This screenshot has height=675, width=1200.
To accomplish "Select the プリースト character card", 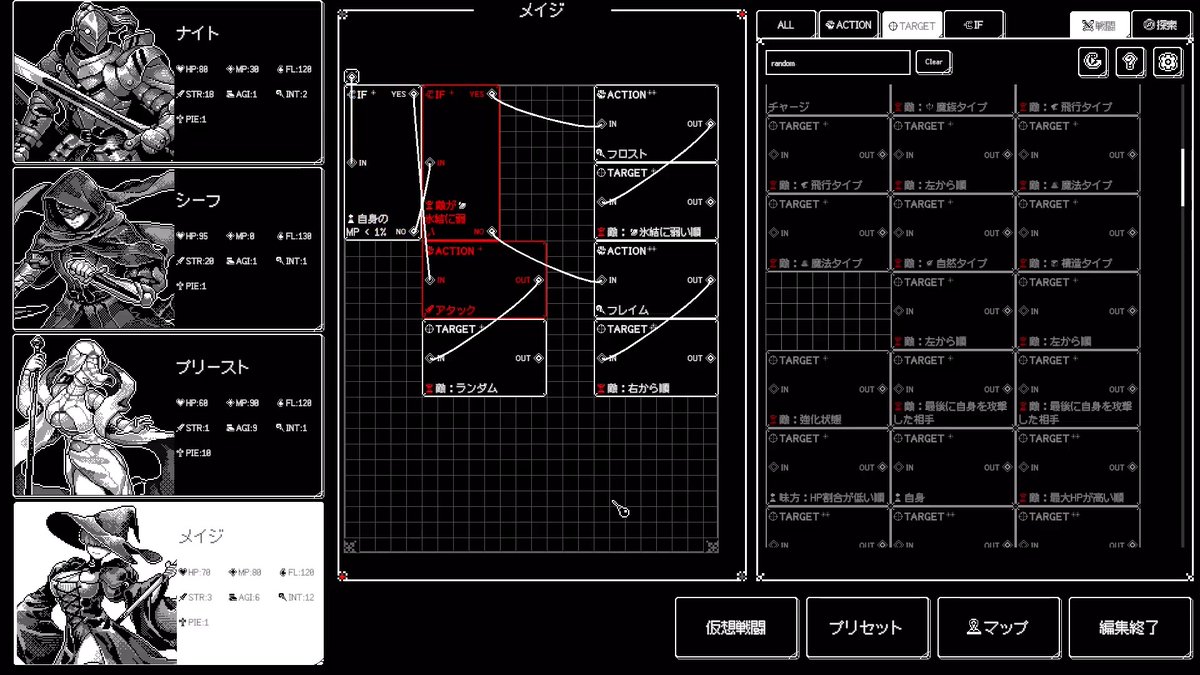I will [x=168, y=415].
